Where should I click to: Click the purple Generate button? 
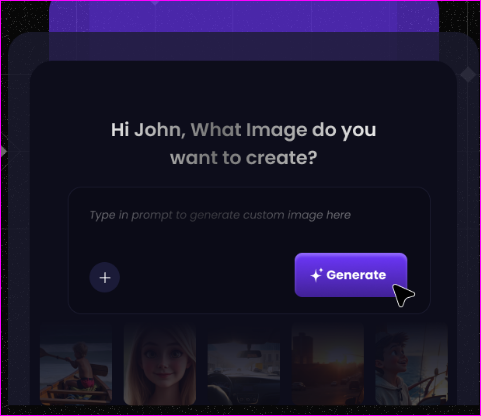tap(351, 275)
